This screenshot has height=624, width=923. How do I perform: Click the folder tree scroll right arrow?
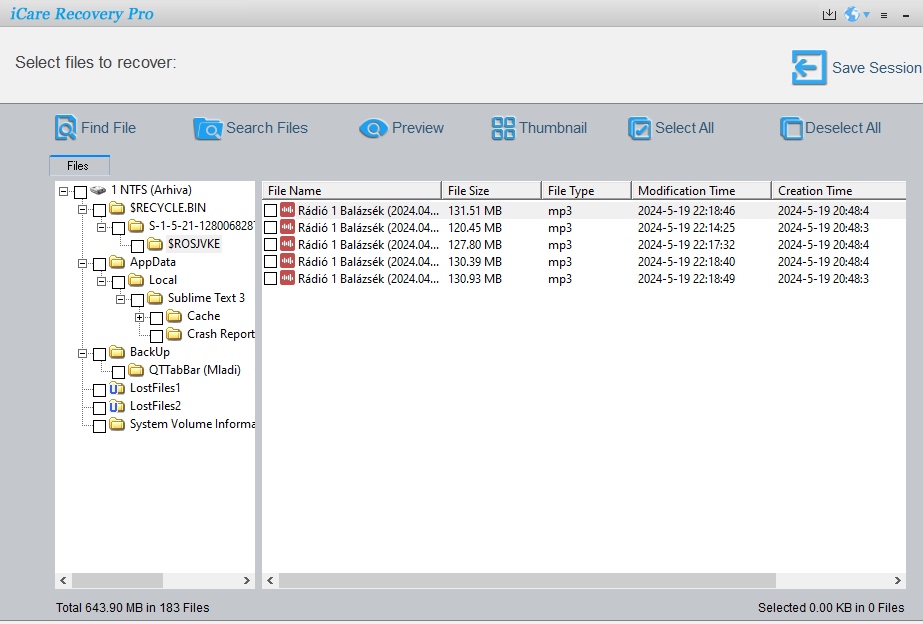[x=247, y=580]
